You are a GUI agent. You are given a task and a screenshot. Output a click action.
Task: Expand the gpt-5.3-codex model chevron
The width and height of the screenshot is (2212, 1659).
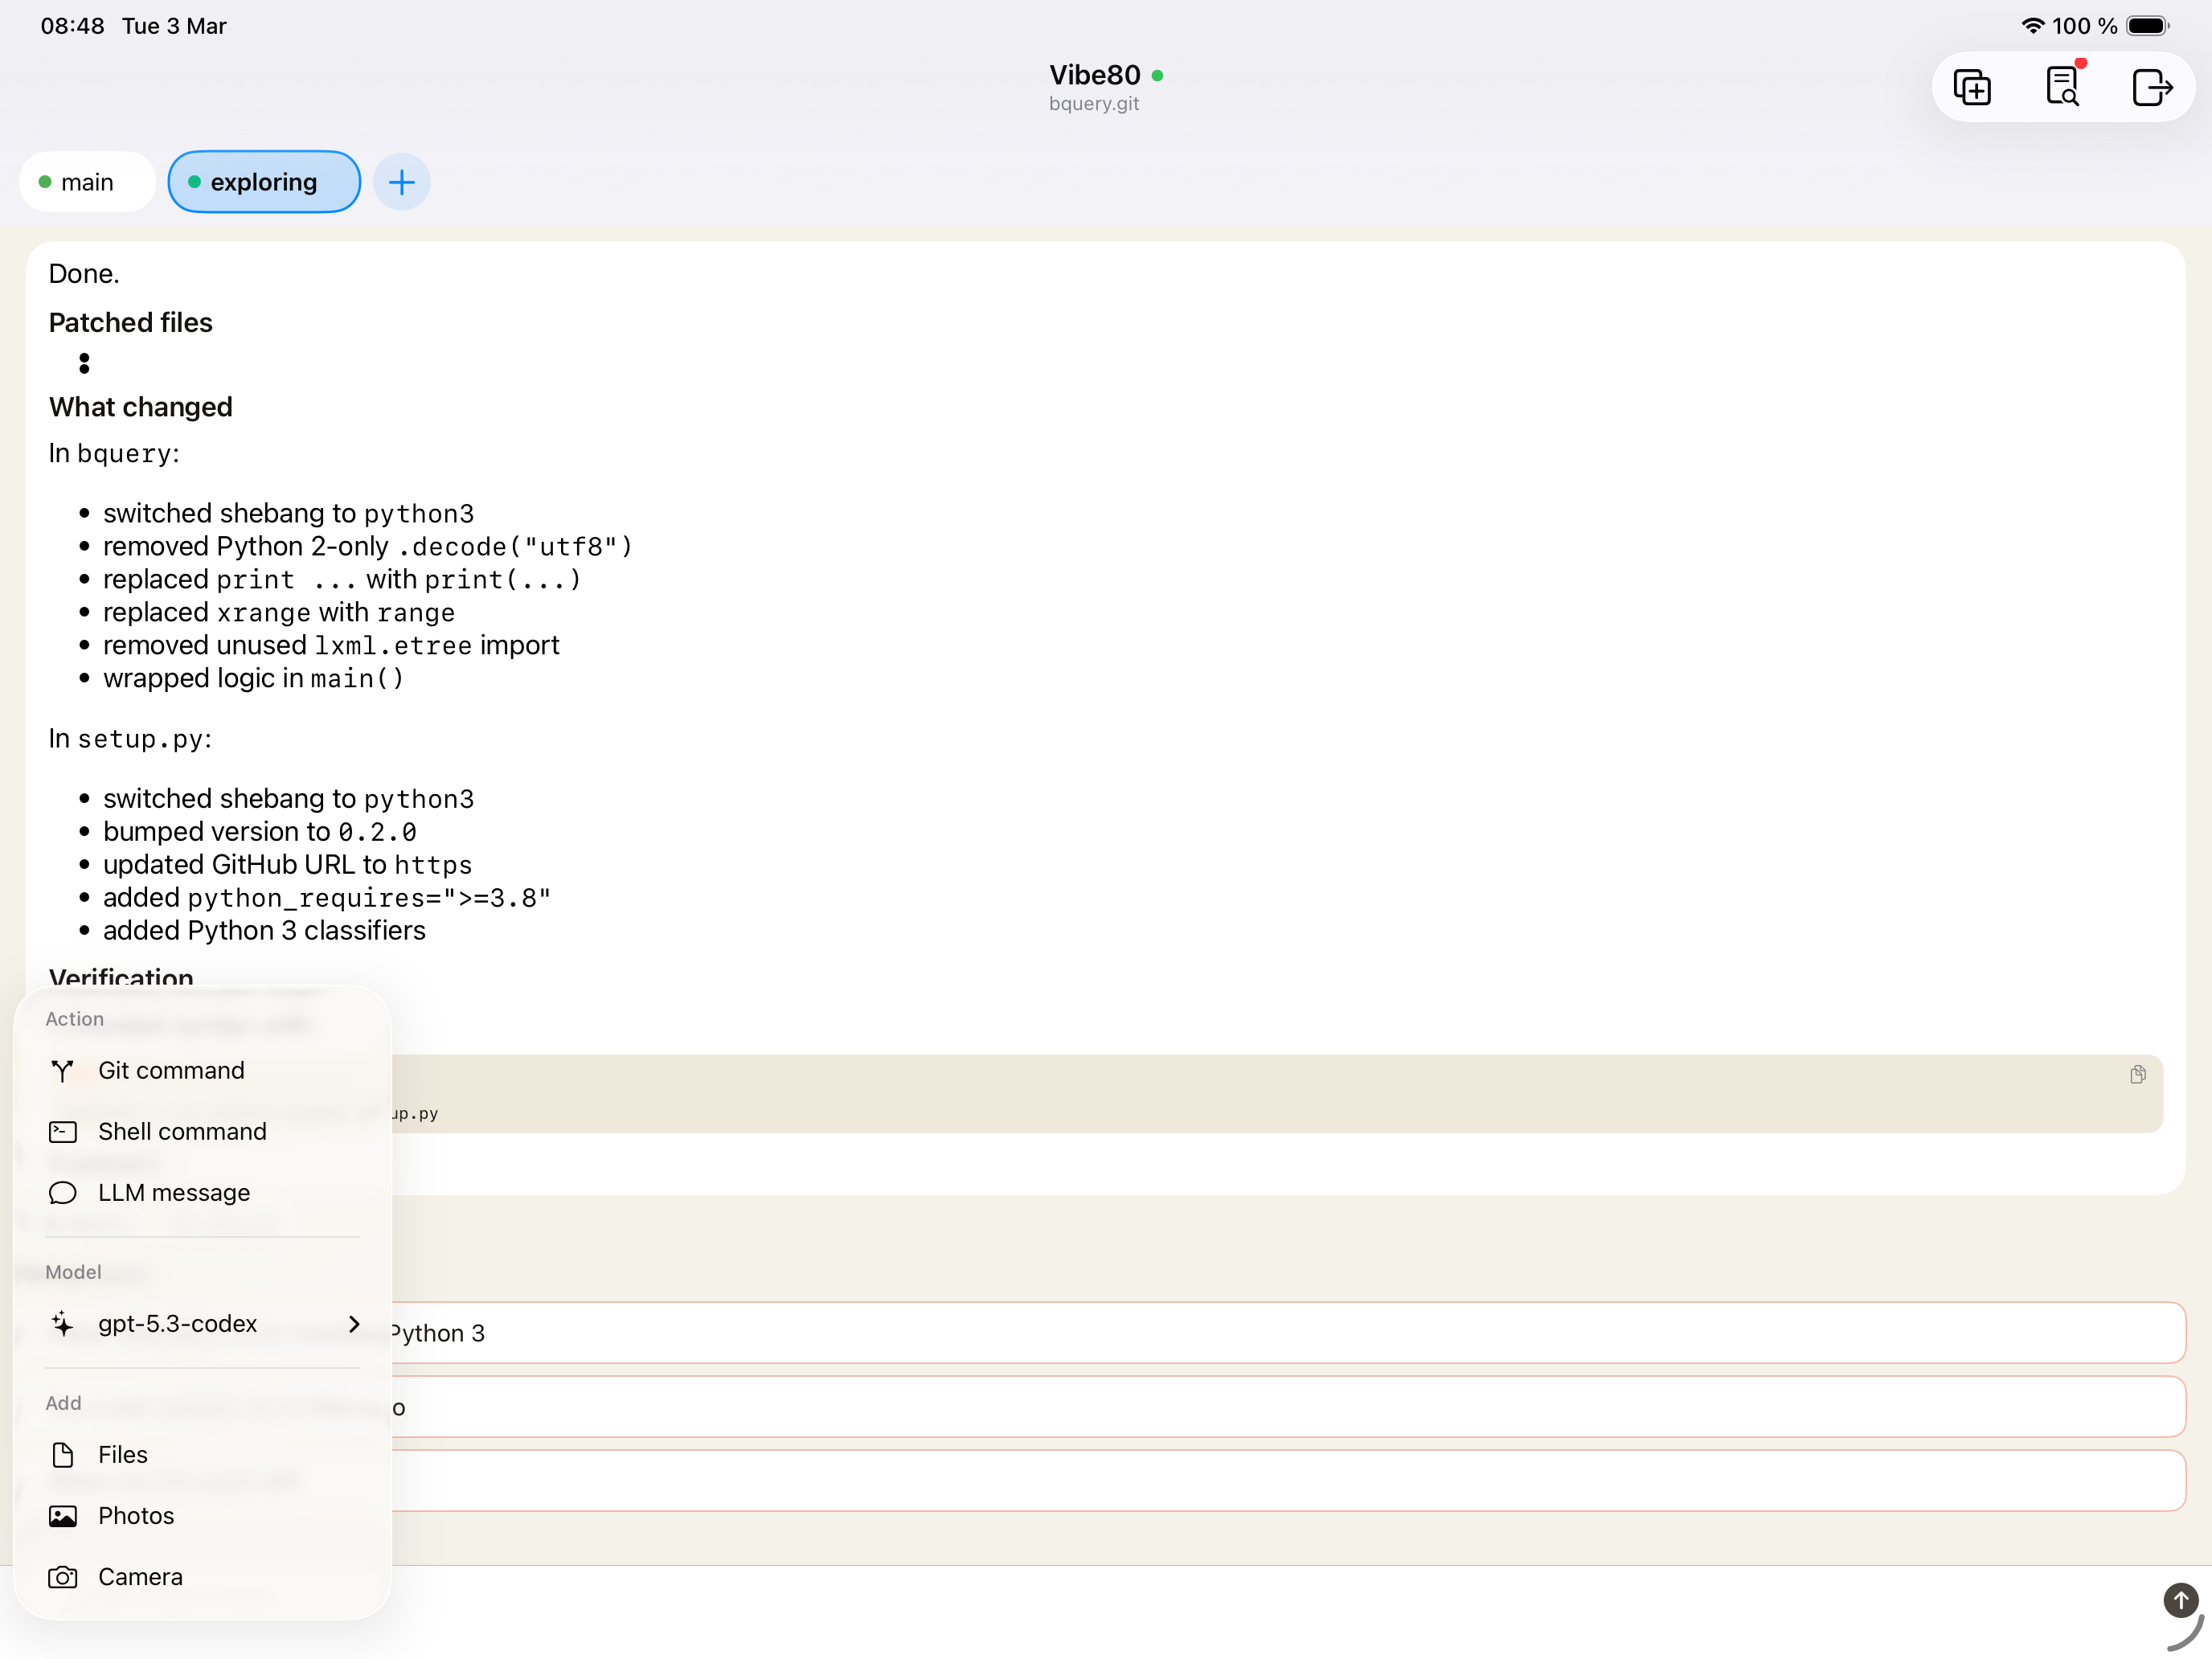(x=354, y=1324)
